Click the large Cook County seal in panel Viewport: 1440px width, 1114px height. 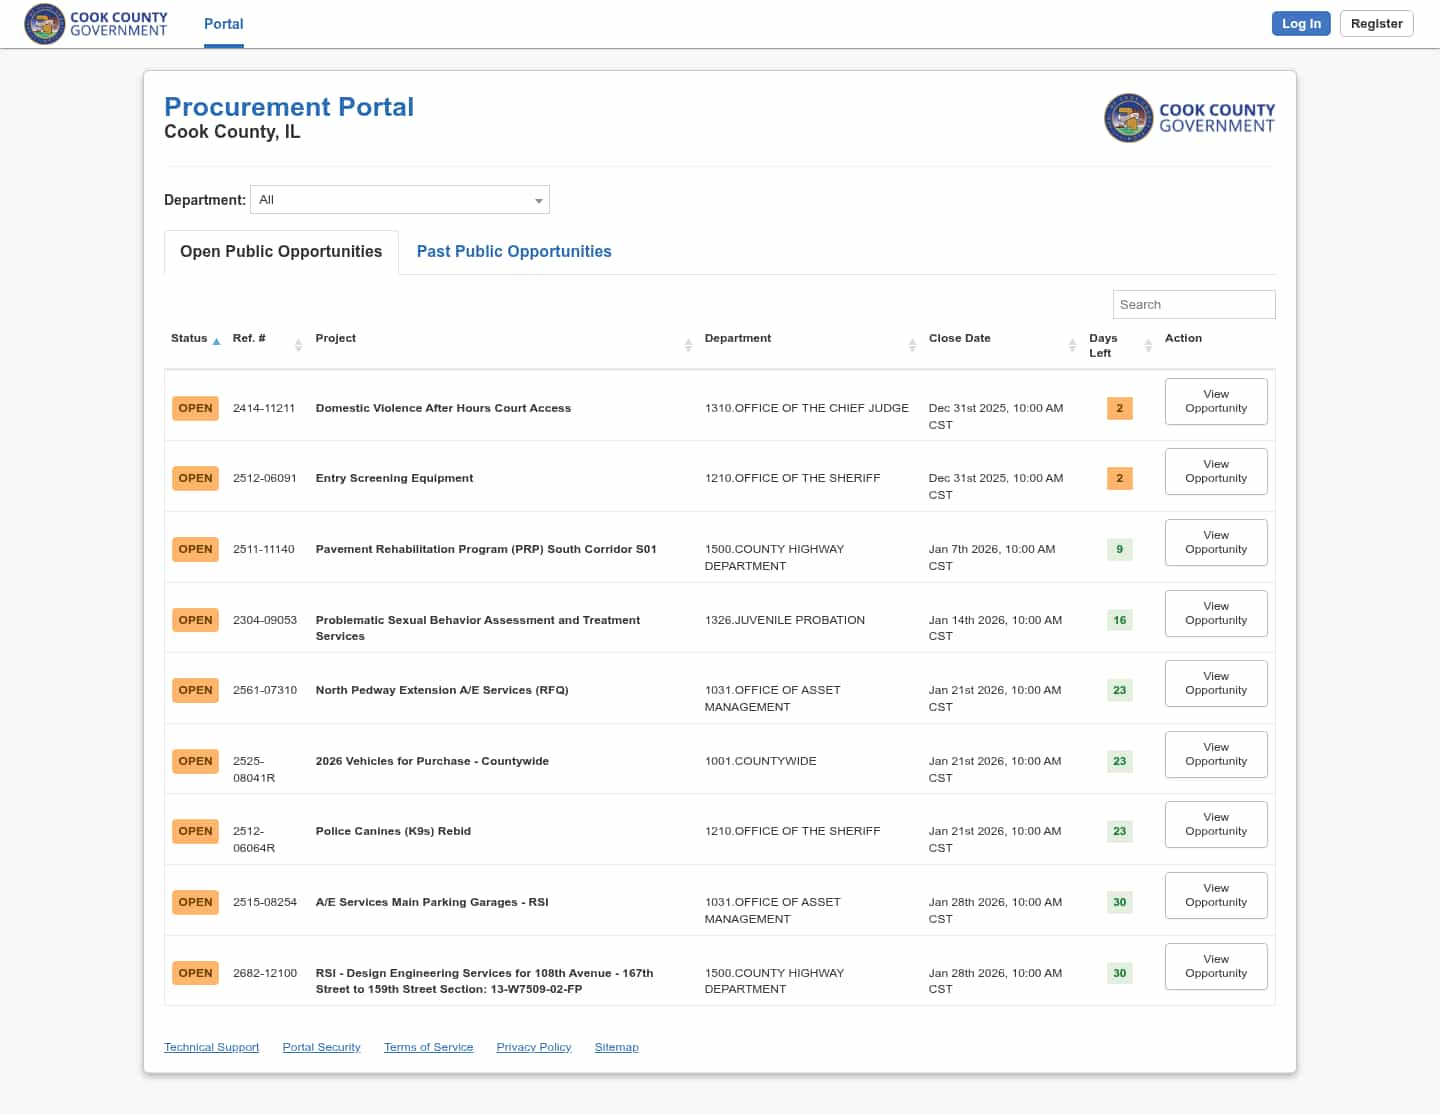pyautogui.click(x=1128, y=118)
